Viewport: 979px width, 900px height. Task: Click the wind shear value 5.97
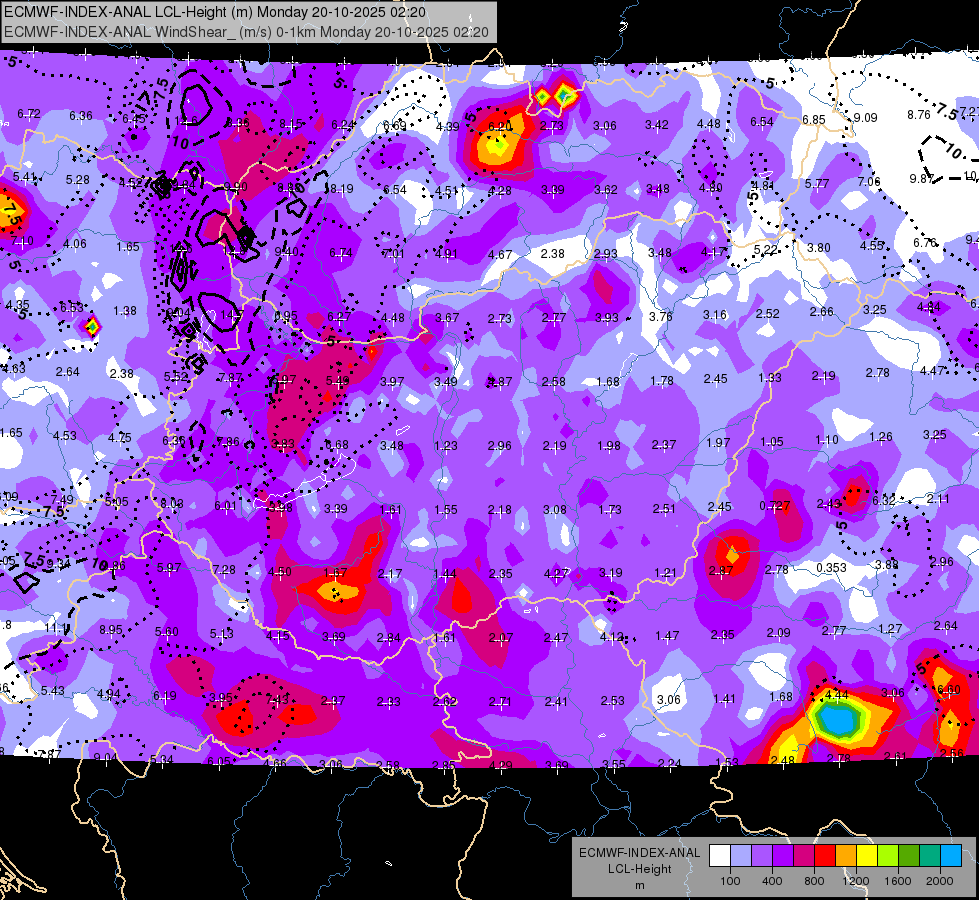(x=169, y=568)
